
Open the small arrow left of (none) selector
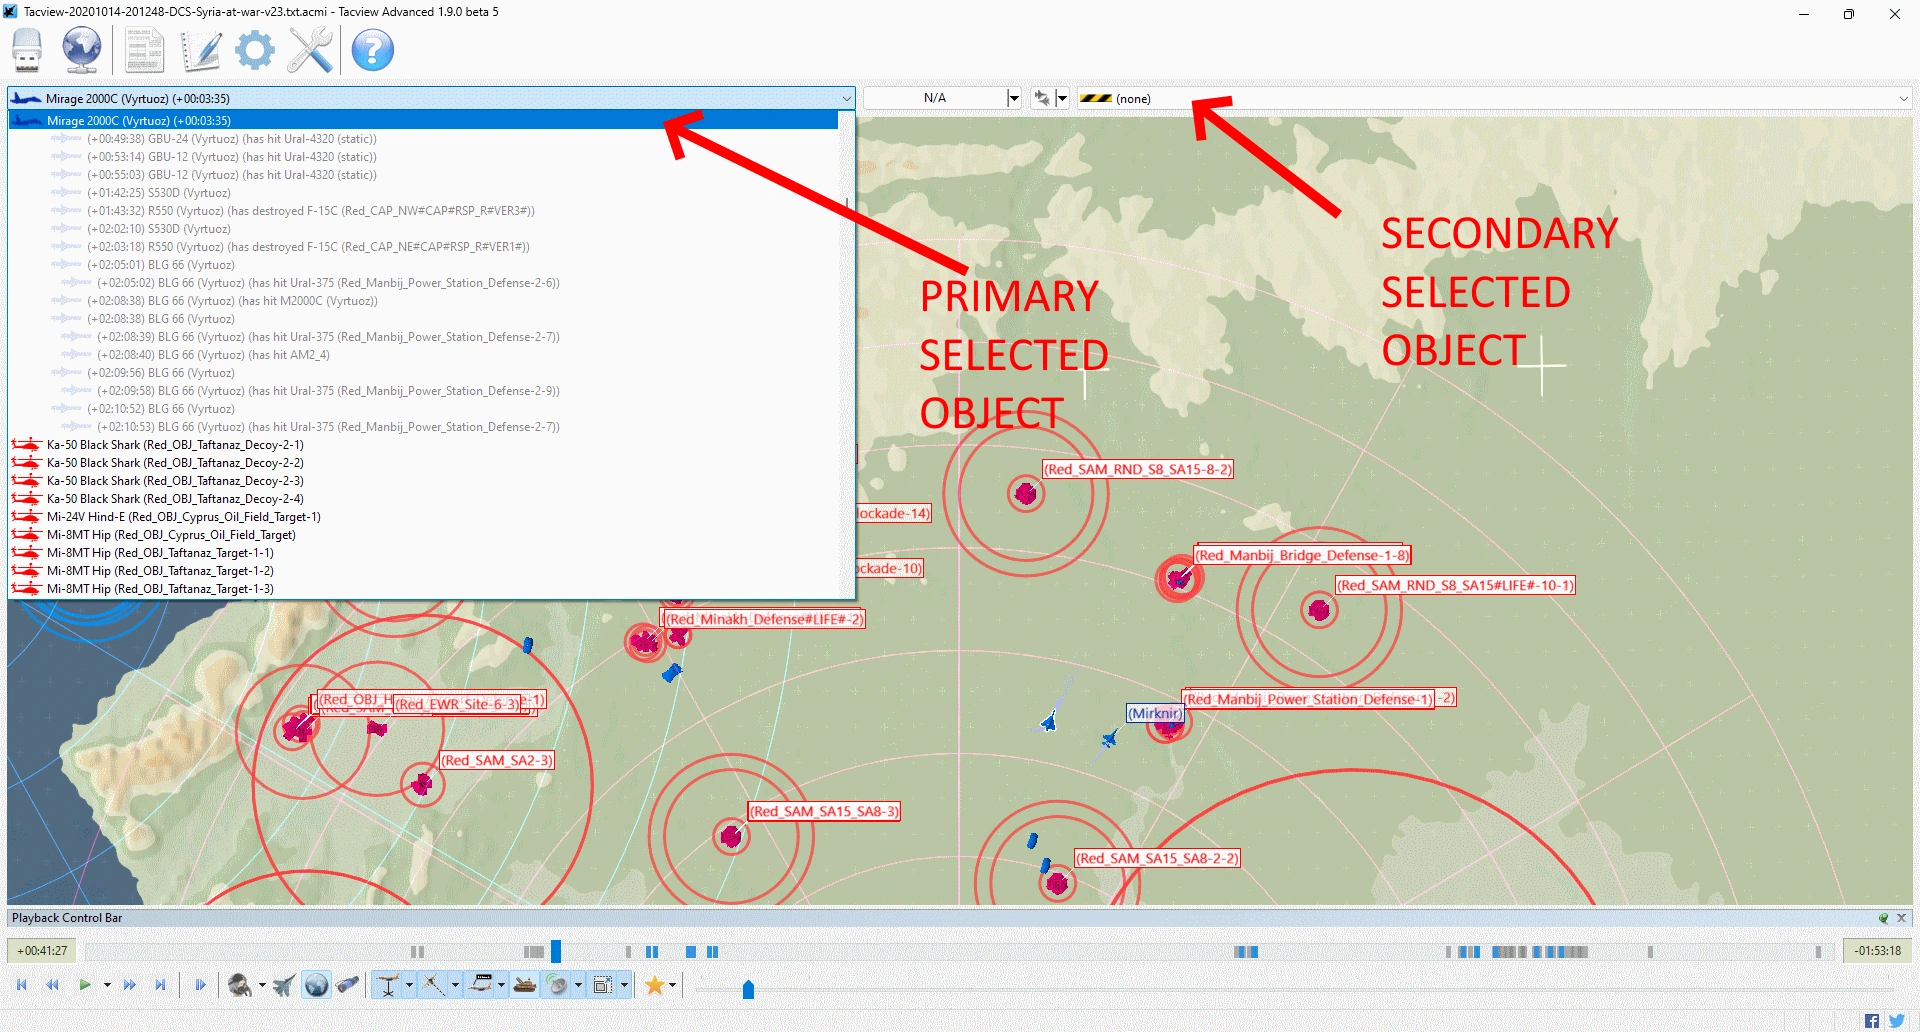point(1062,98)
